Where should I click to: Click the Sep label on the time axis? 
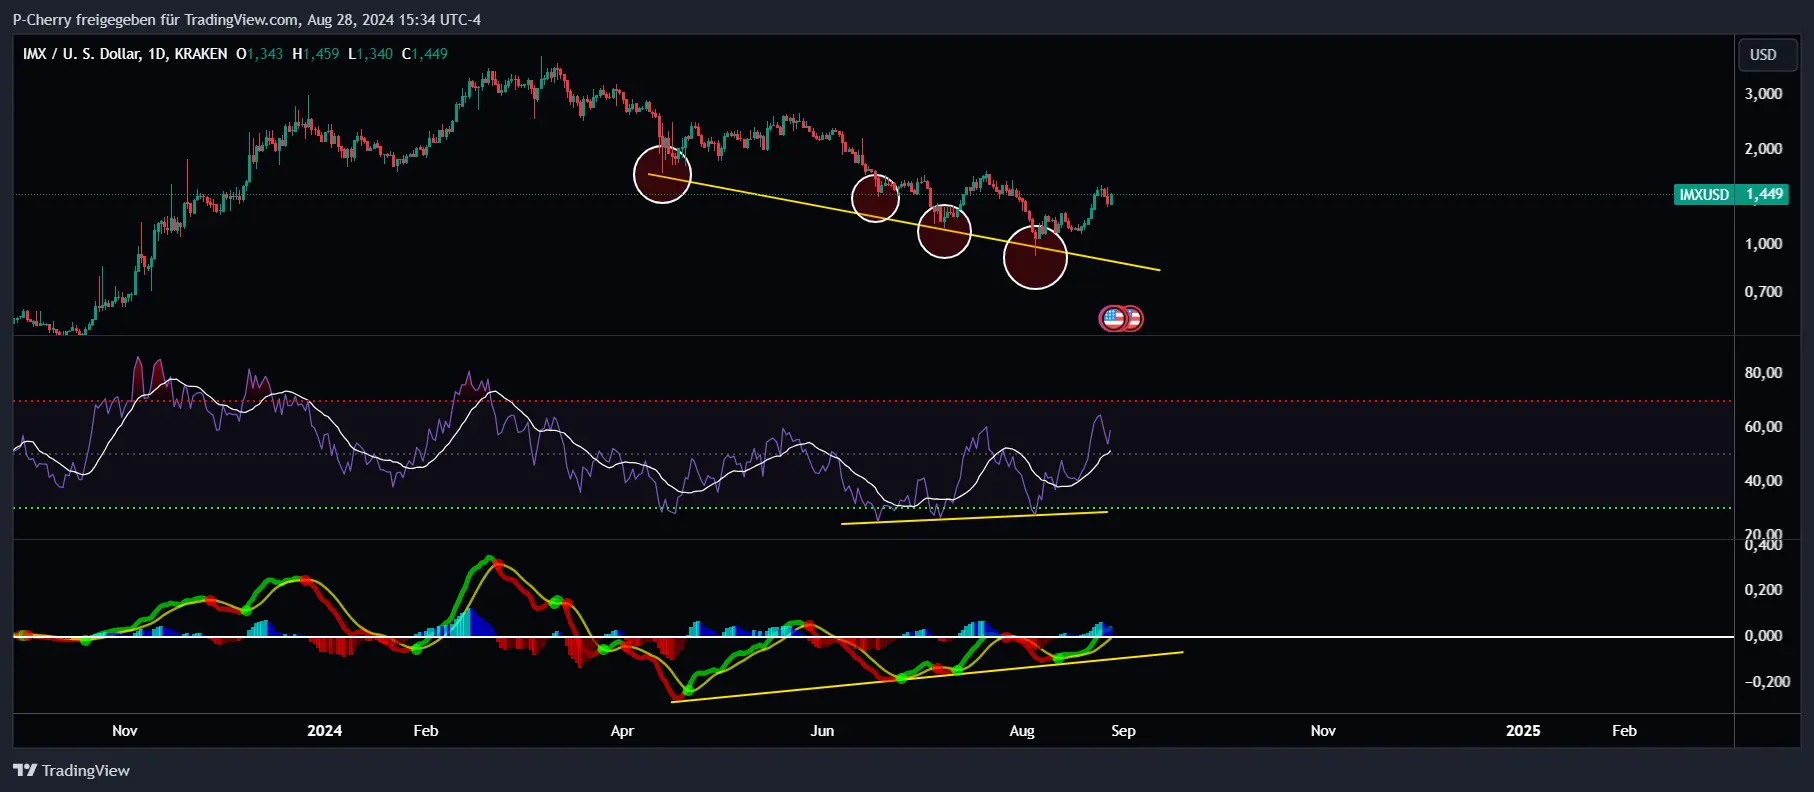point(1123,731)
